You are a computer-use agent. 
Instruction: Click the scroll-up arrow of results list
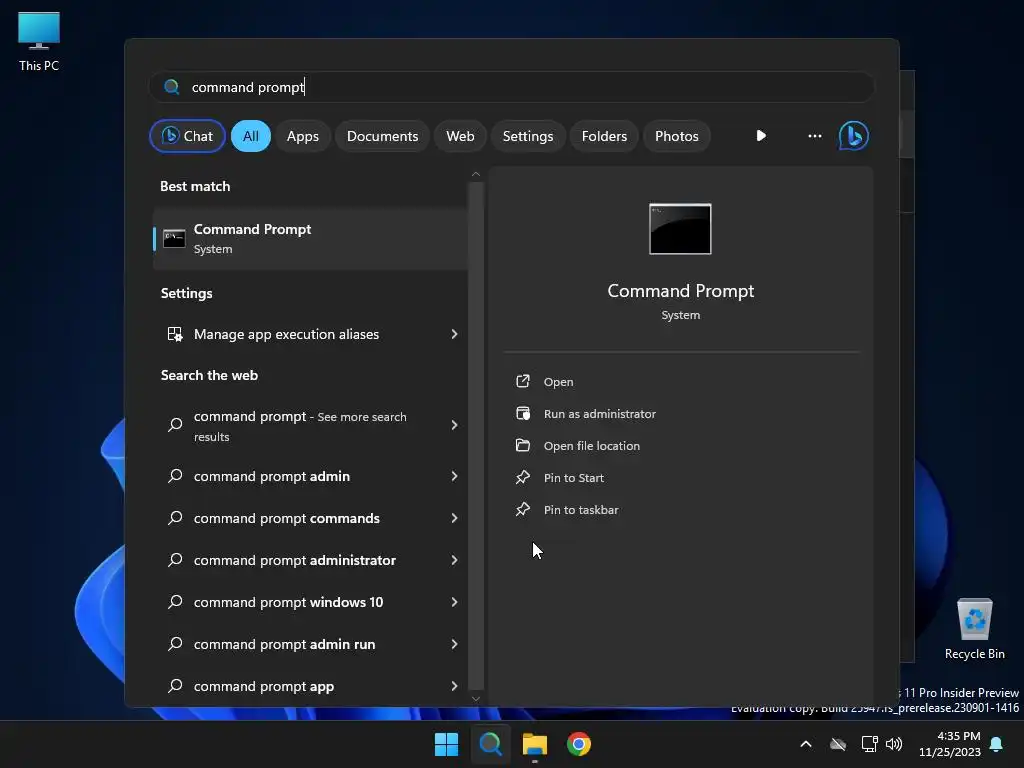[x=476, y=174]
